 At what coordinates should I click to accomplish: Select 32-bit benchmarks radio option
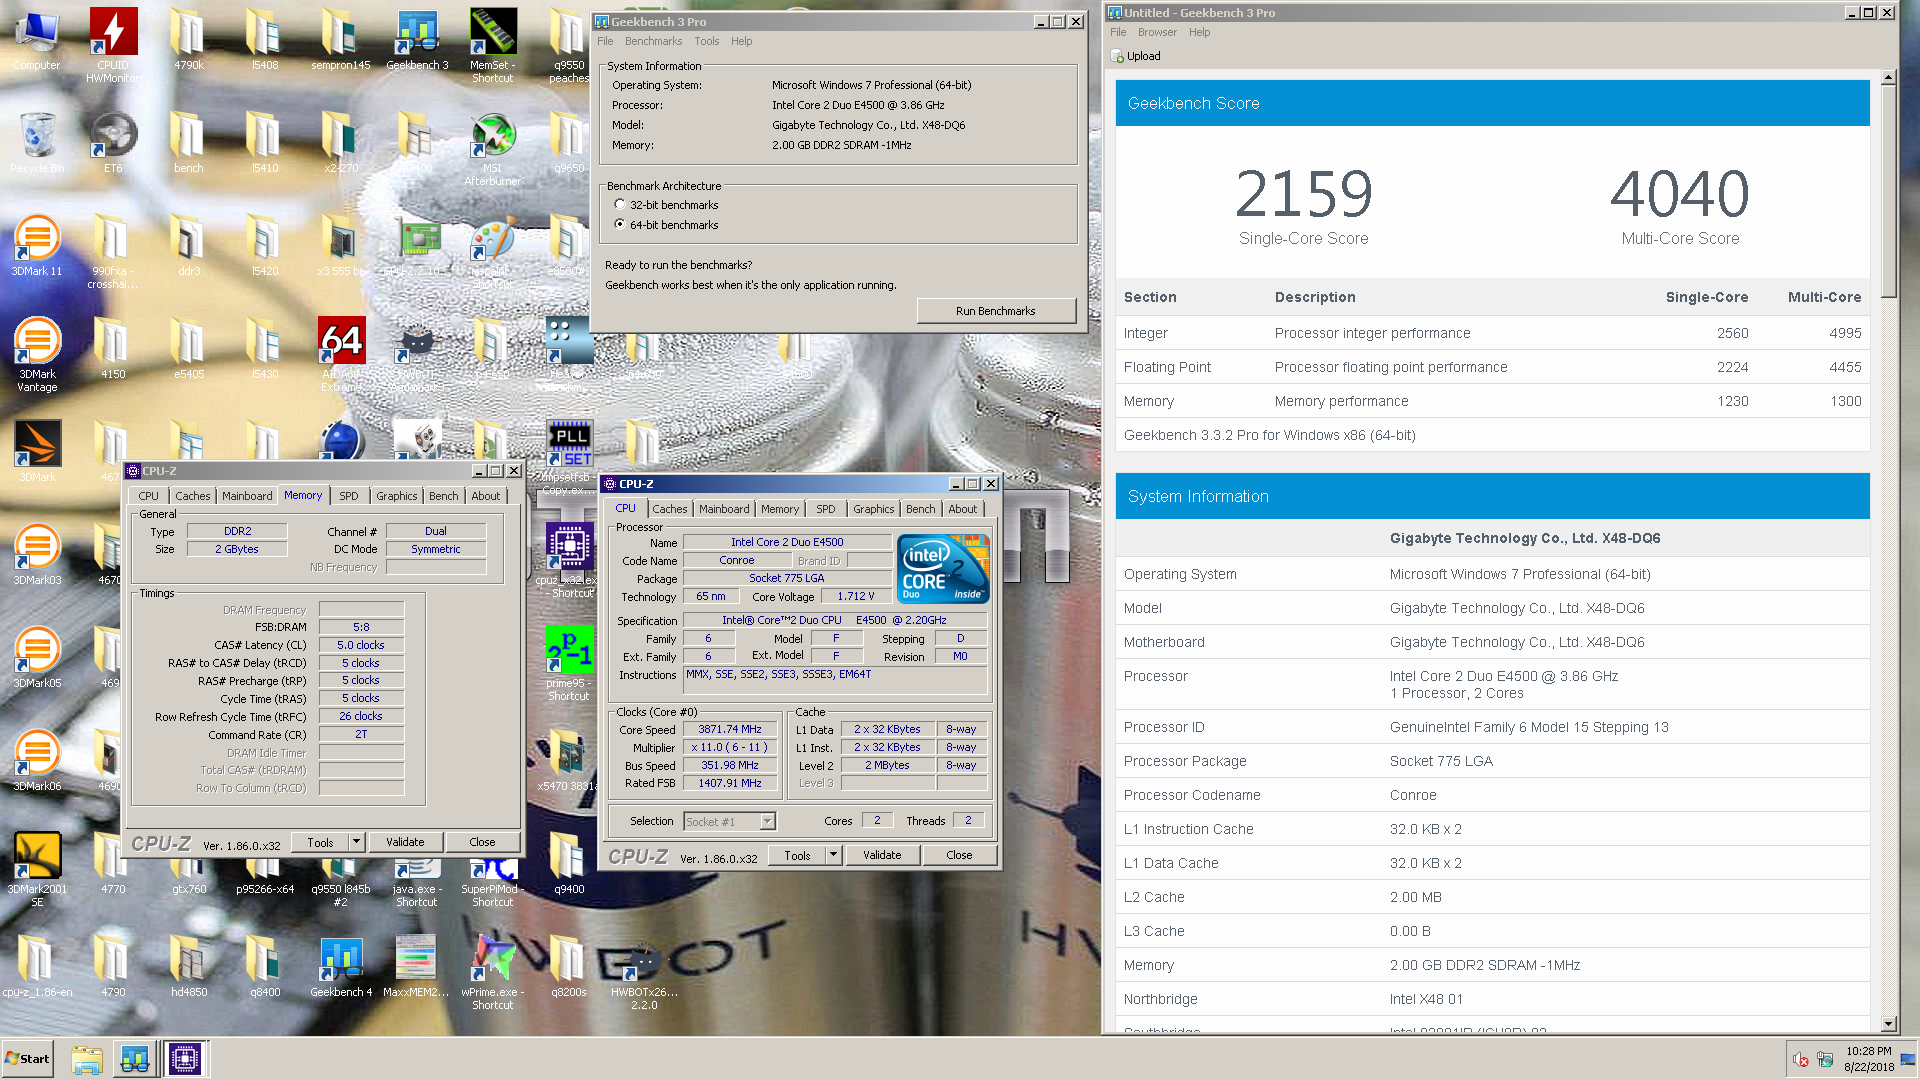point(620,205)
